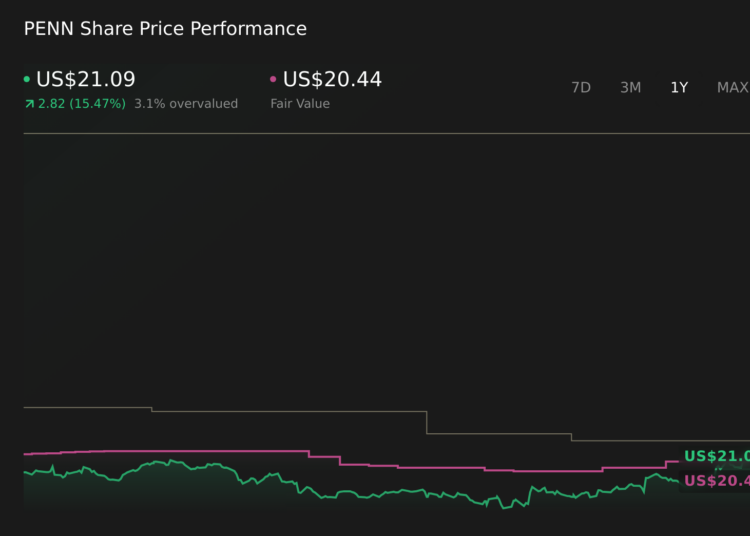This screenshot has height=536, width=750.
Task: Click the green share price legend dot
Action: point(27,79)
